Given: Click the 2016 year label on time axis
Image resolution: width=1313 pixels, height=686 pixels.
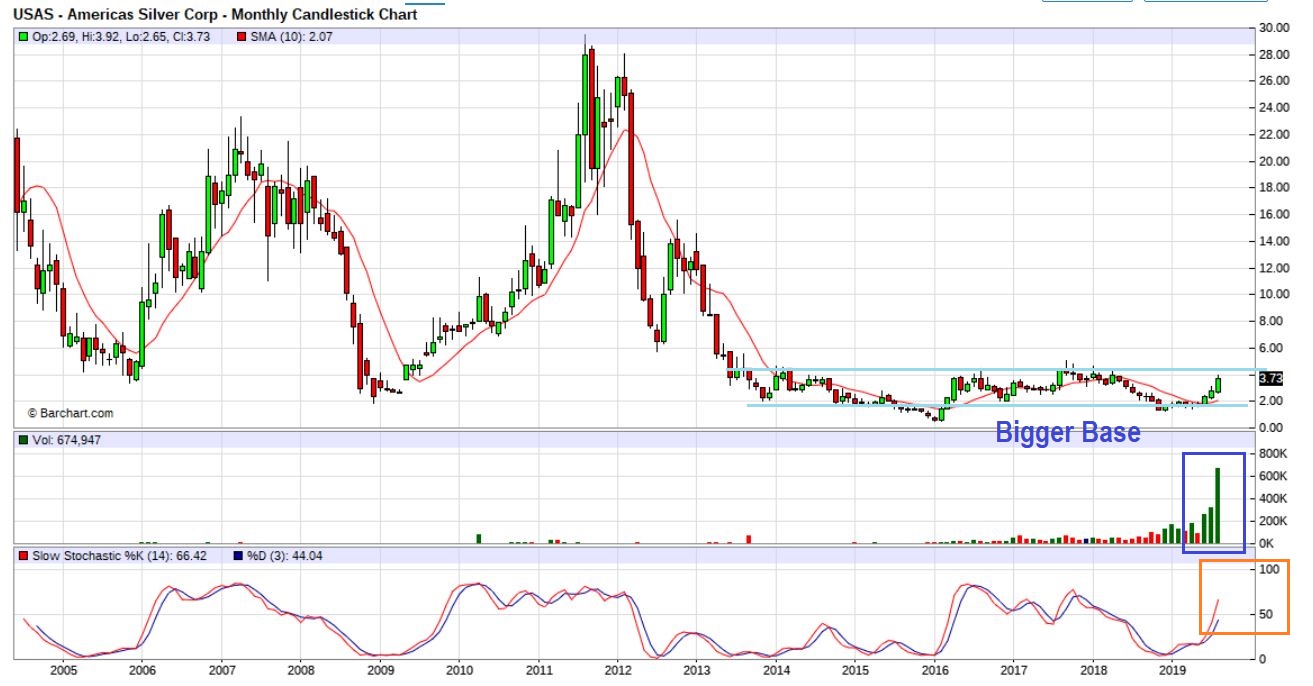Looking at the screenshot, I should click(935, 669).
